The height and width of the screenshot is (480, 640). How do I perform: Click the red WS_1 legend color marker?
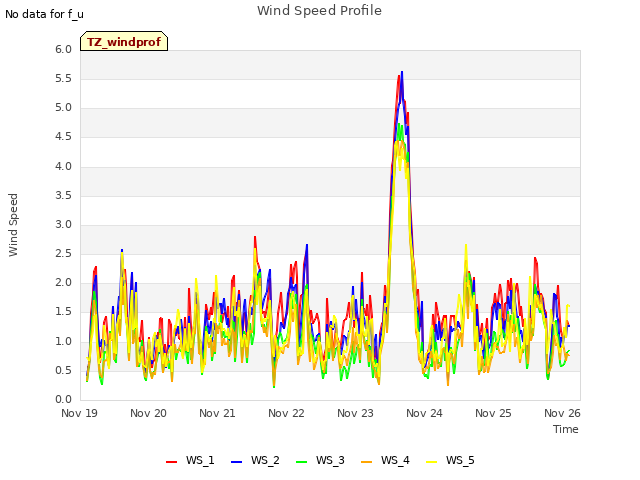pos(171,462)
